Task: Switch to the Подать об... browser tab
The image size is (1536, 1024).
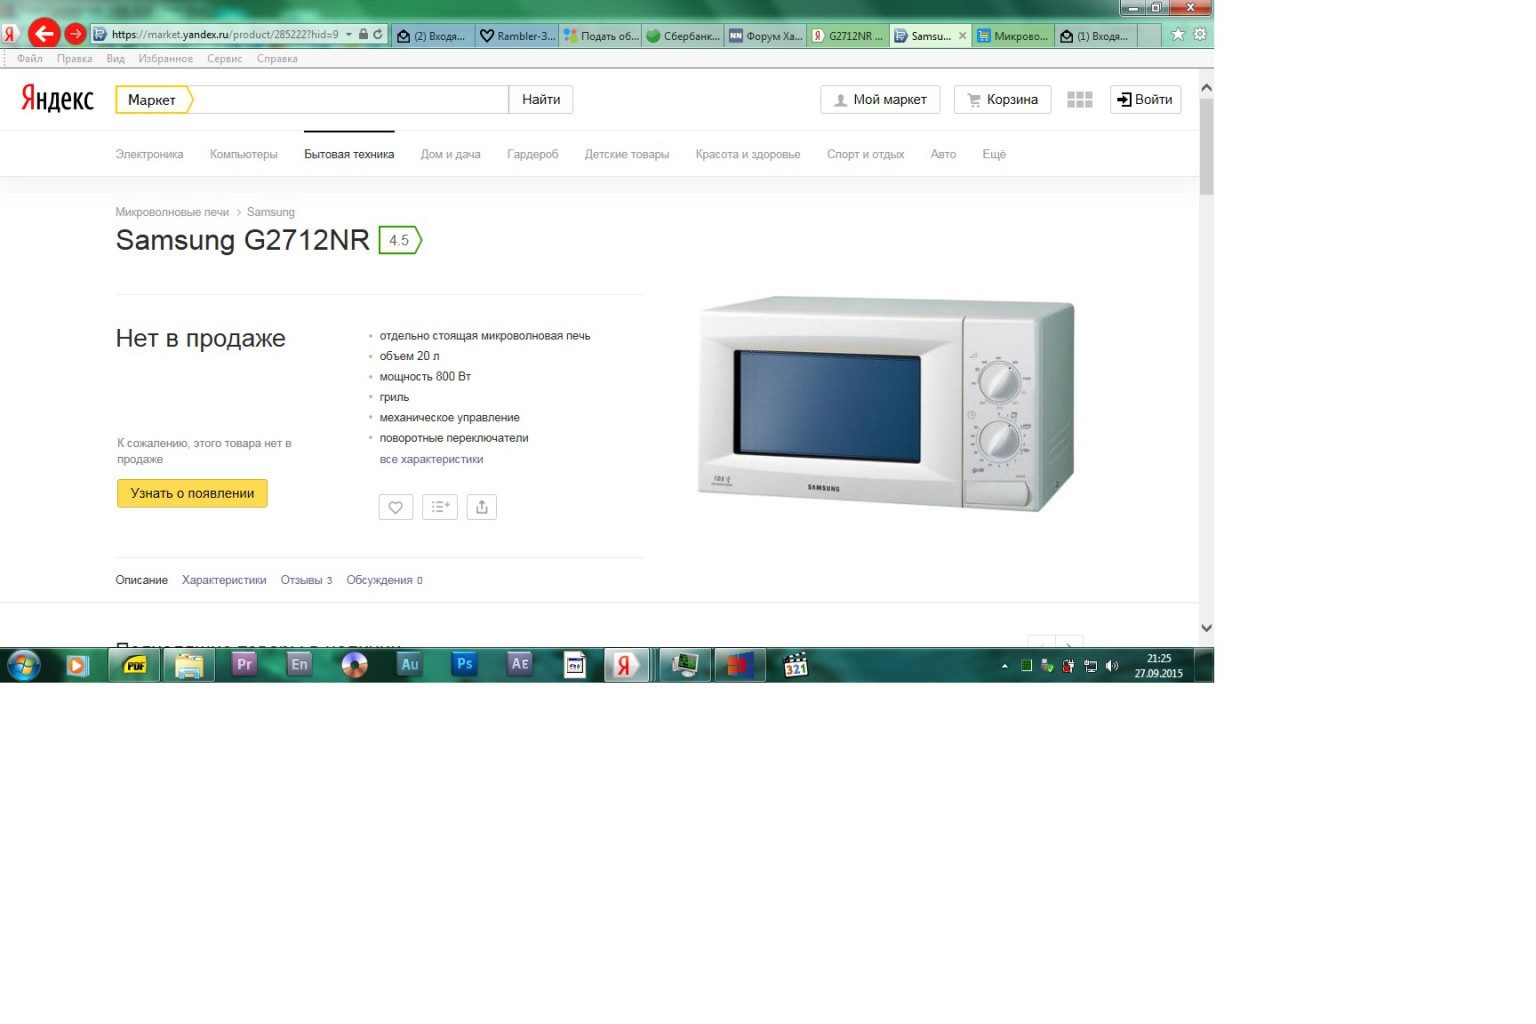Action: click(x=600, y=36)
